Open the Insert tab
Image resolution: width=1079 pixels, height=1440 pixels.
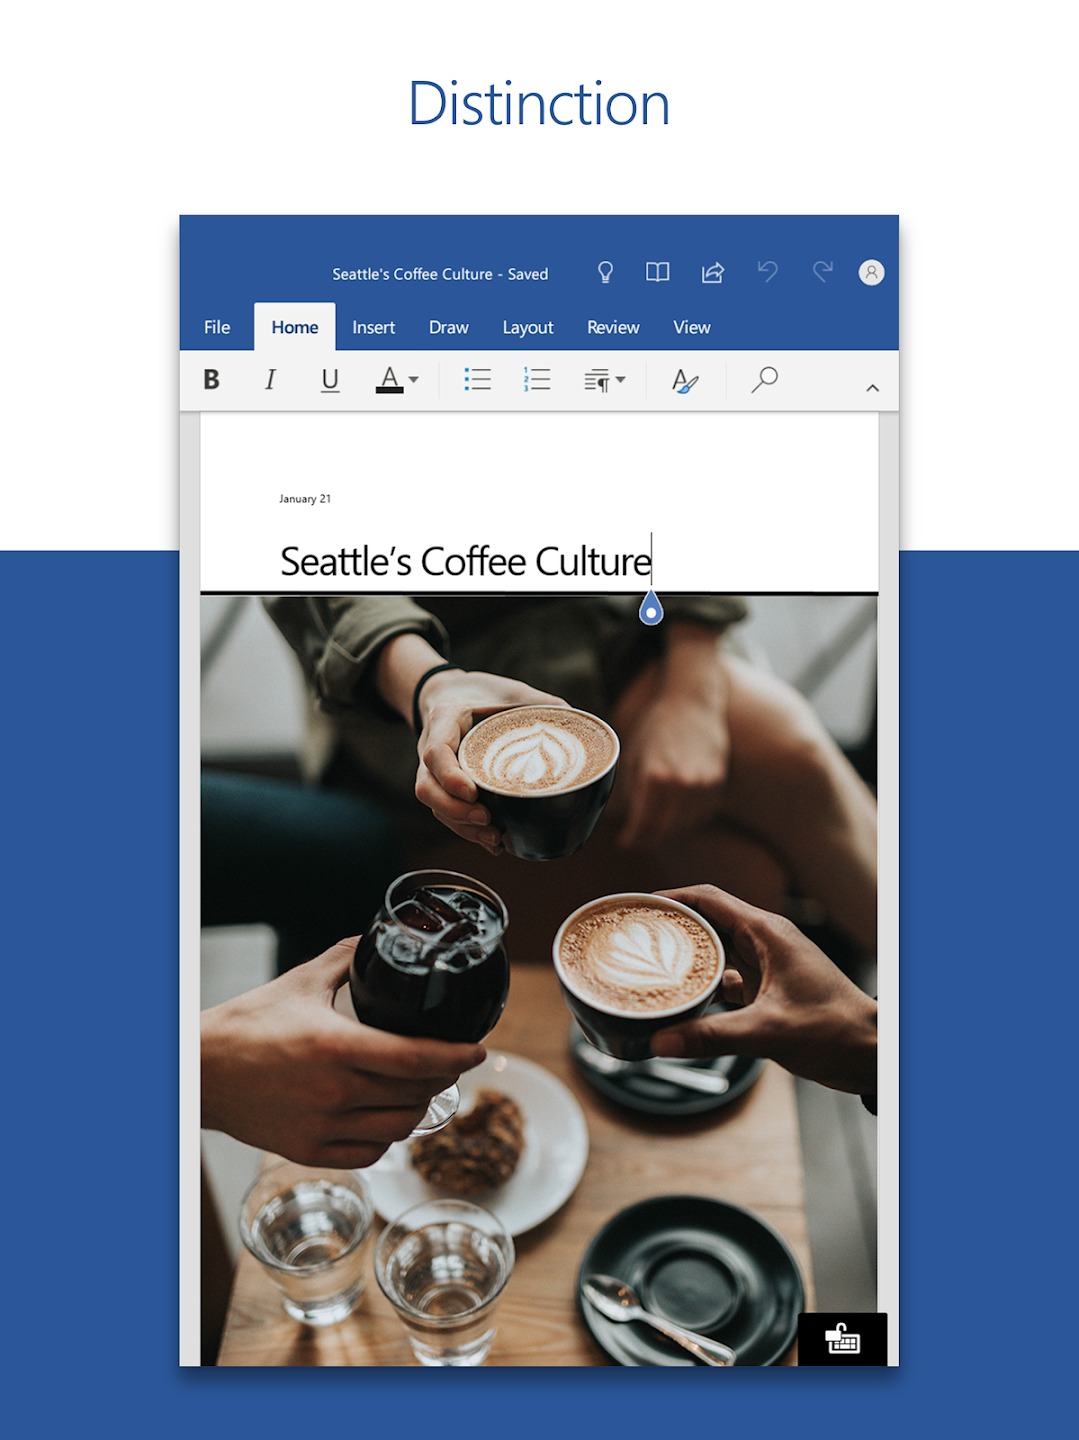[373, 328]
